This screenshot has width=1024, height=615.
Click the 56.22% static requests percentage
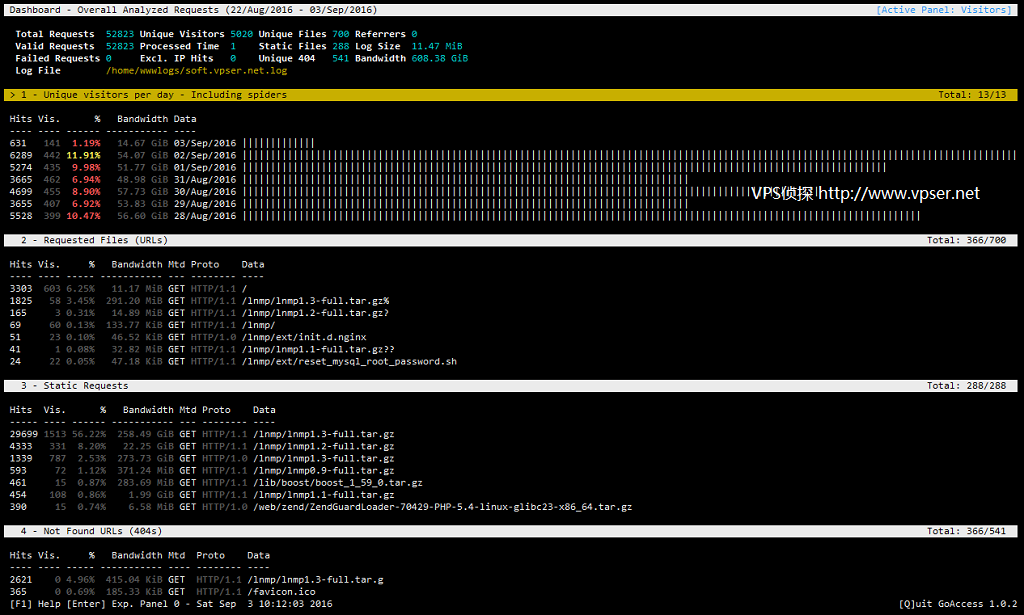[89, 434]
